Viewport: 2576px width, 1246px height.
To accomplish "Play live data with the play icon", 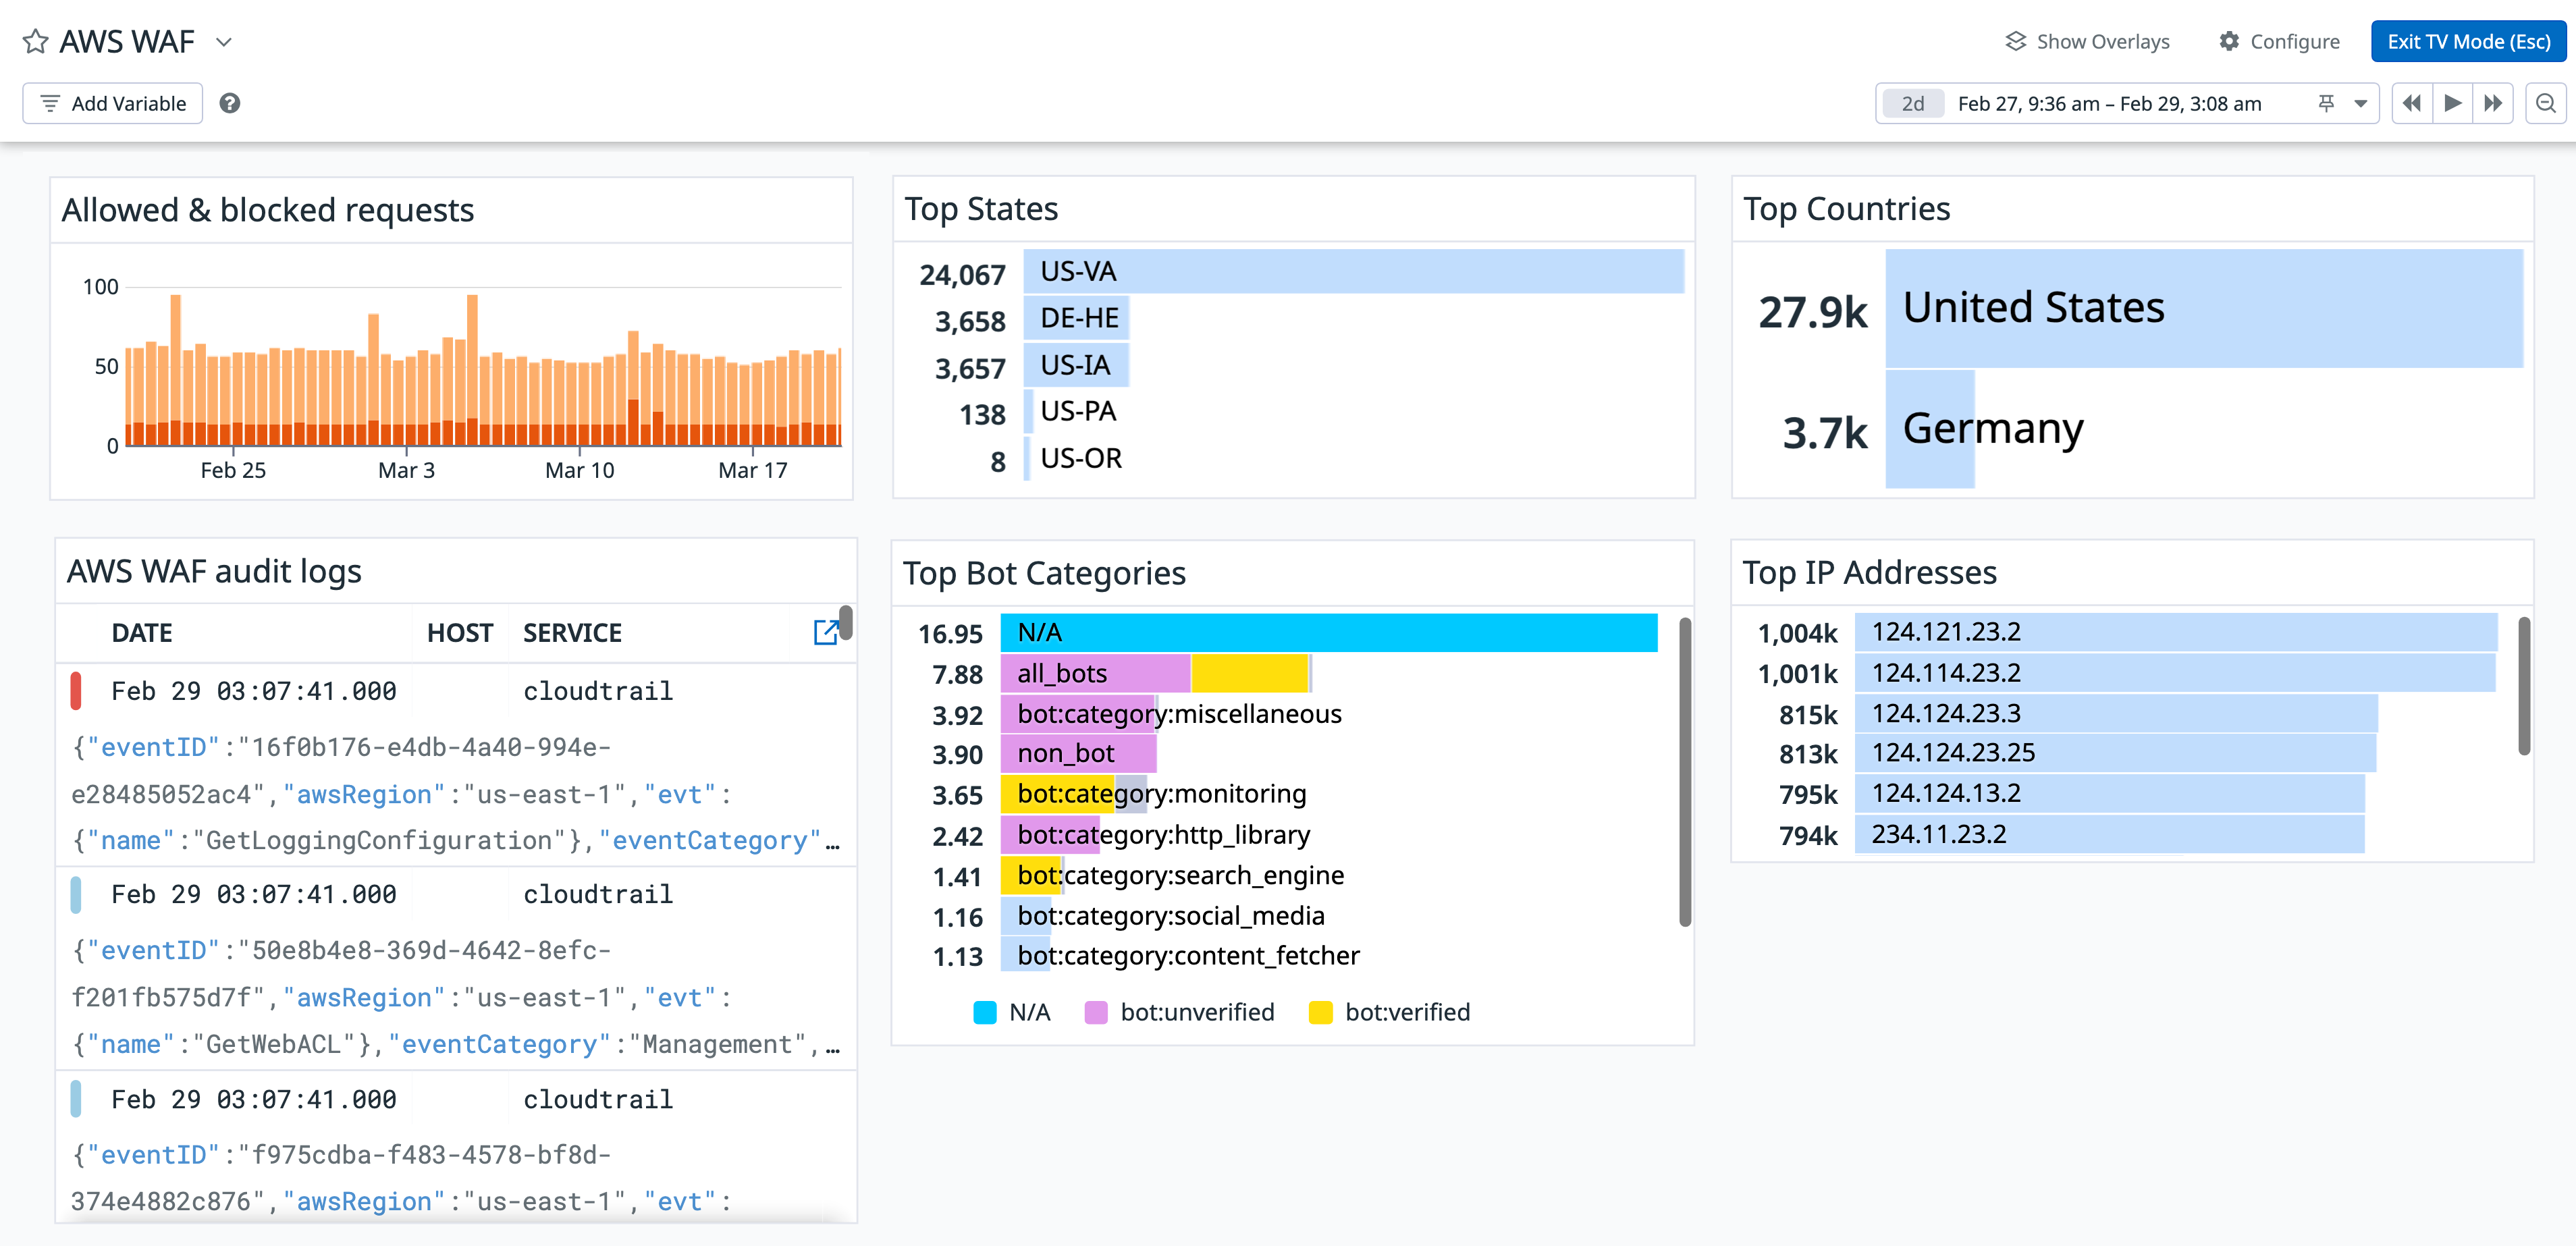I will [x=2453, y=103].
